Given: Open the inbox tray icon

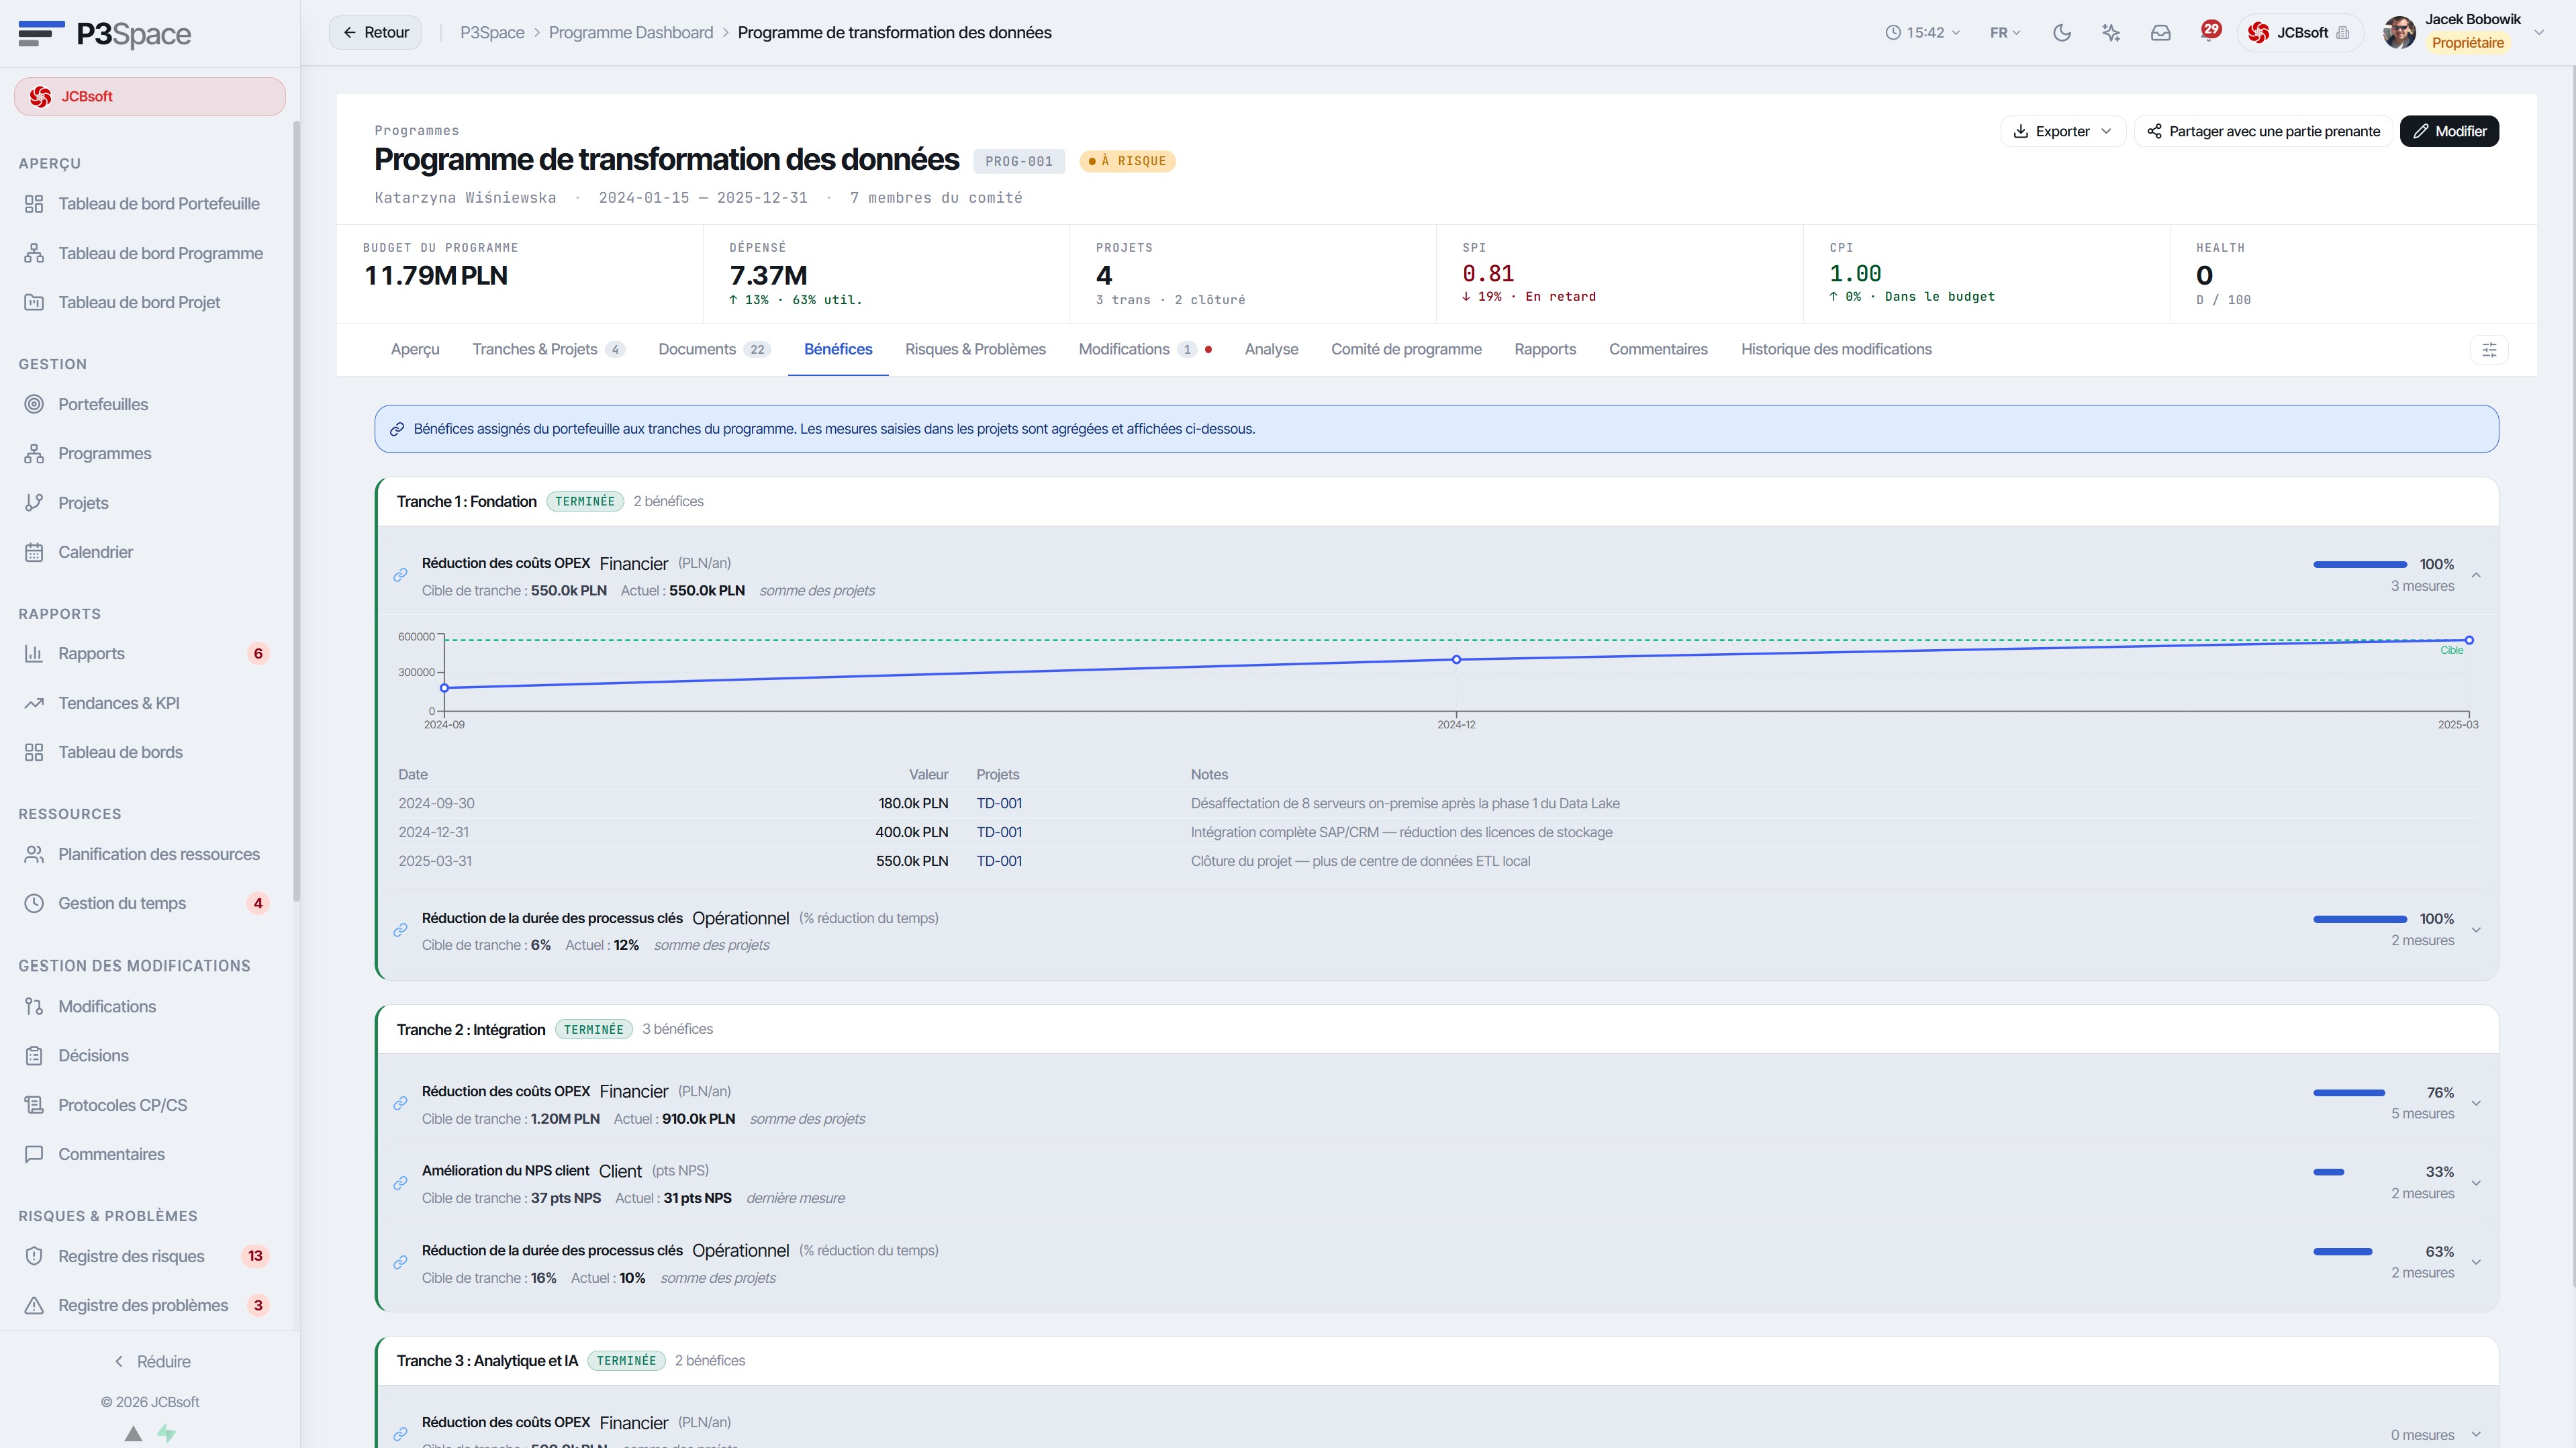Looking at the screenshot, I should (2160, 33).
